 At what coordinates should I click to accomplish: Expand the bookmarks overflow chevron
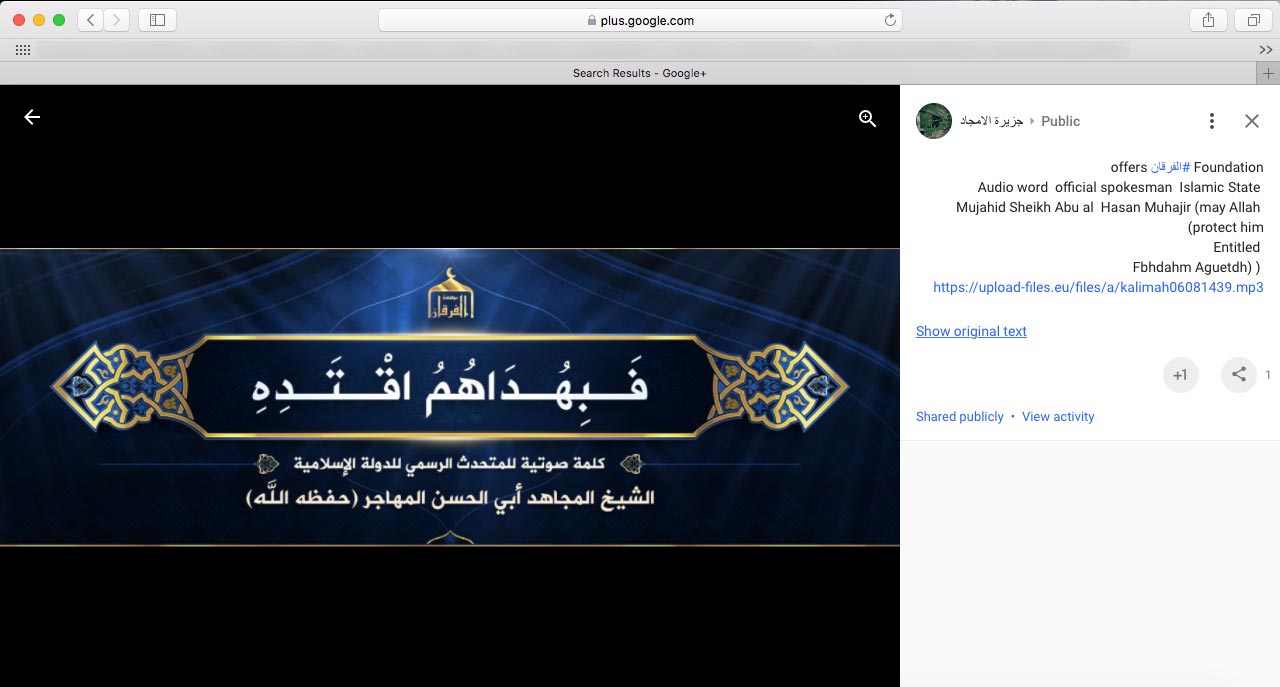coord(1265,50)
